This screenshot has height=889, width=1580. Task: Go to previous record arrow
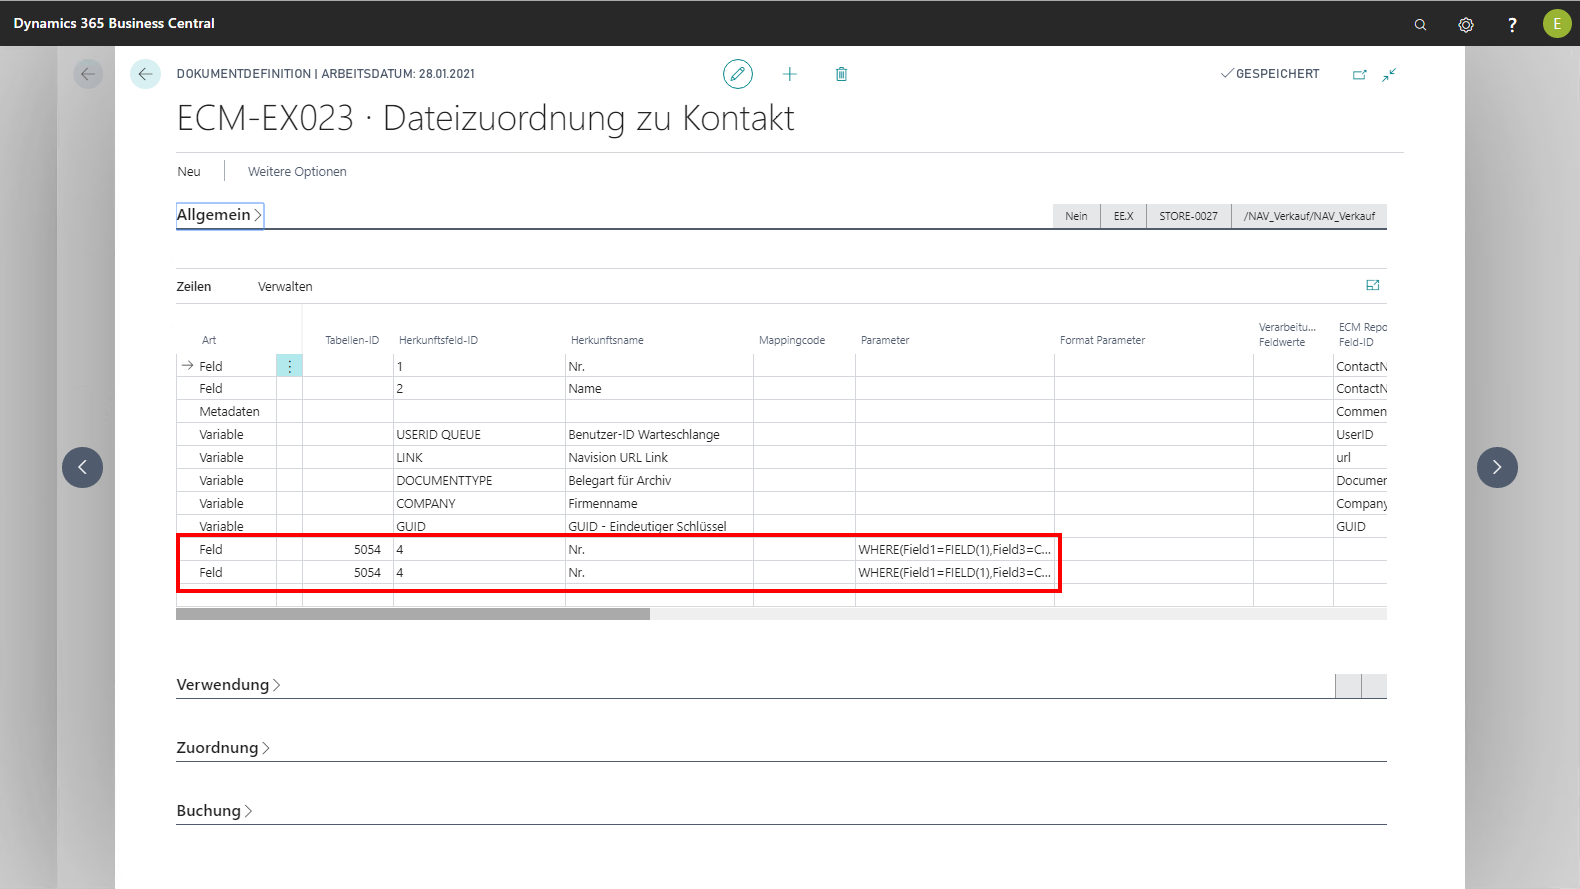pyautogui.click(x=82, y=467)
